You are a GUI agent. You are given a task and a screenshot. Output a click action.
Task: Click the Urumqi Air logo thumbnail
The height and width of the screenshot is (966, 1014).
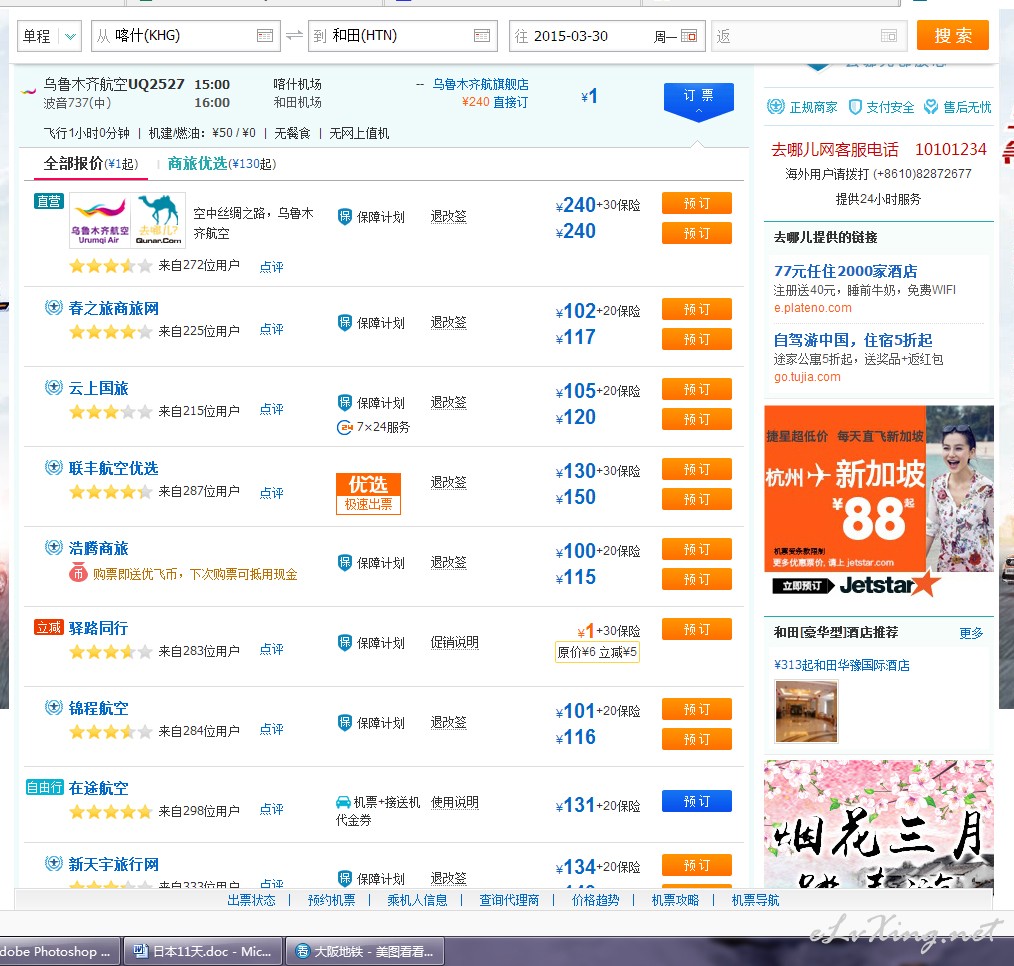coord(100,220)
